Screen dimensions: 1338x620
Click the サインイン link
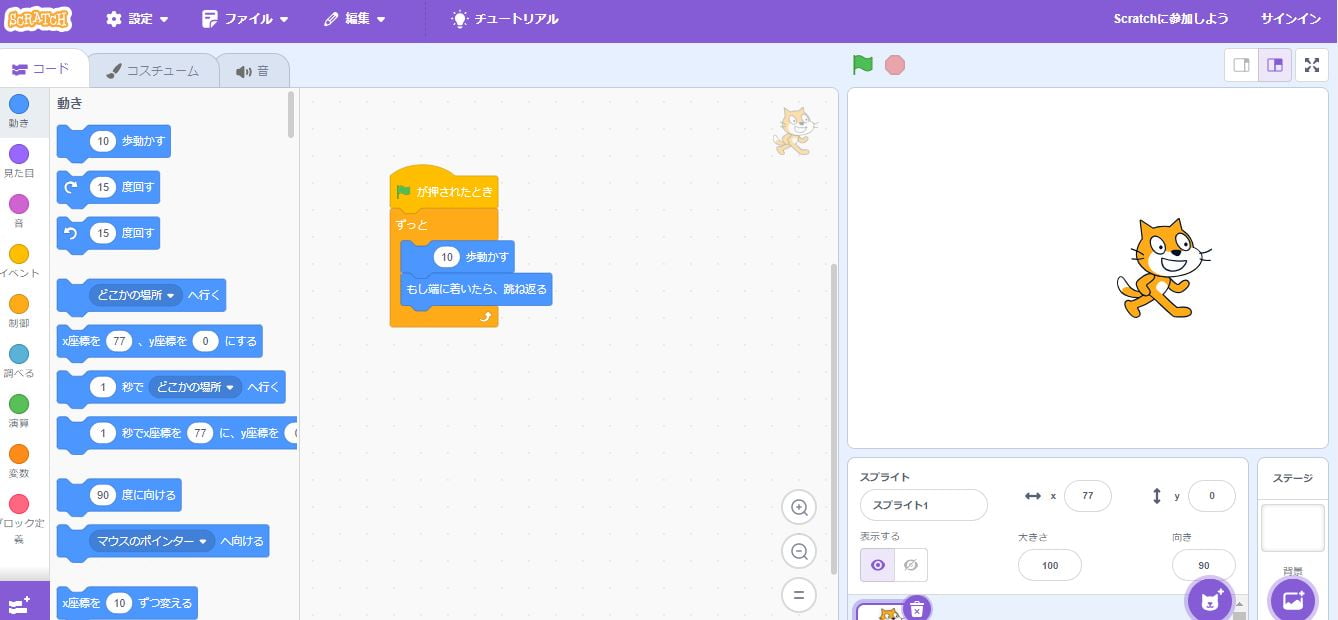(1290, 19)
